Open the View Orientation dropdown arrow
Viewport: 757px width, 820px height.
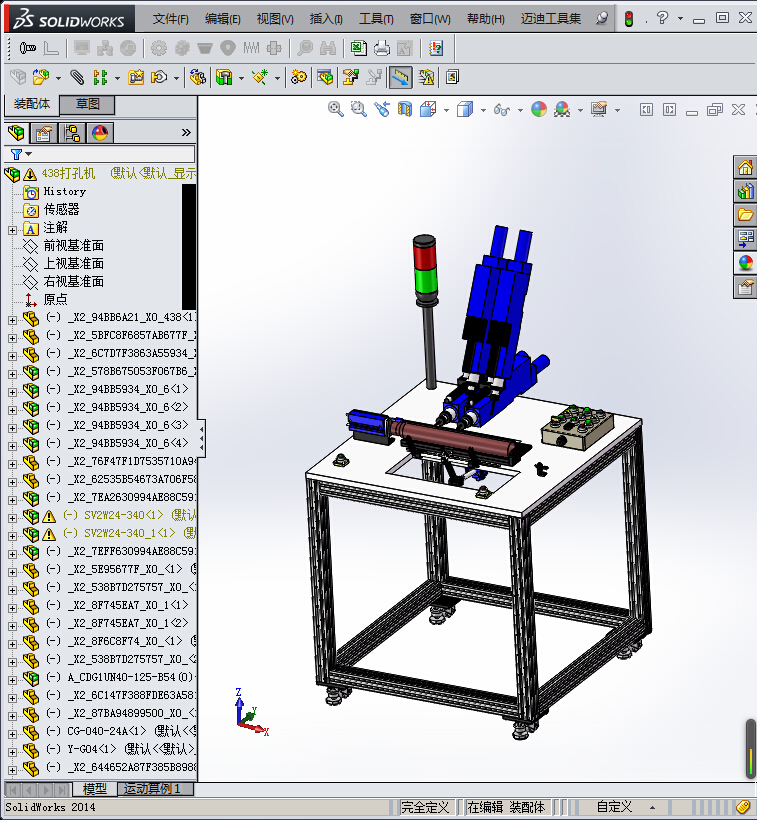click(x=446, y=110)
